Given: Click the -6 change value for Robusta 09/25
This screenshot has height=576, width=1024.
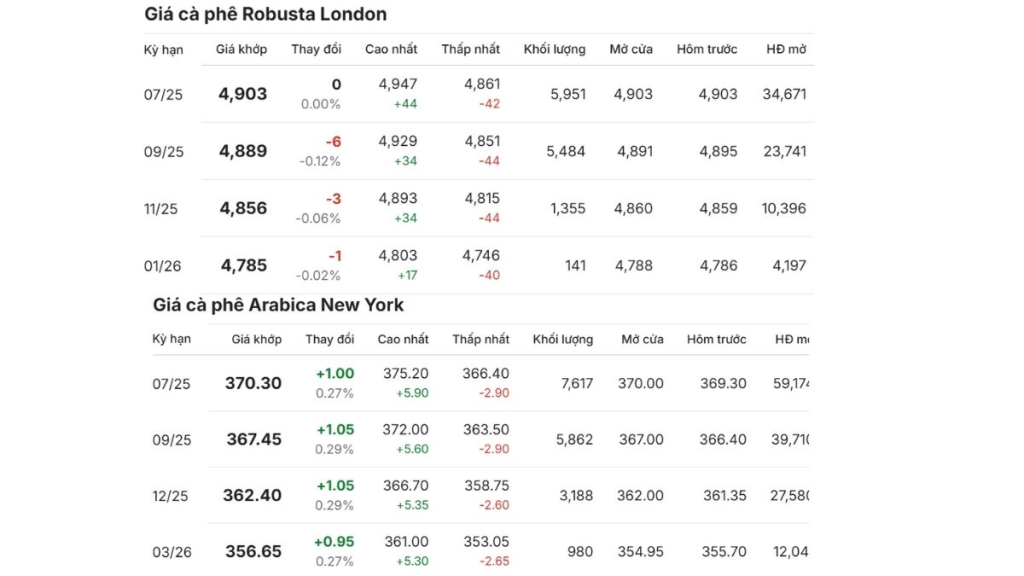Looking at the screenshot, I should (x=333, y=142).
